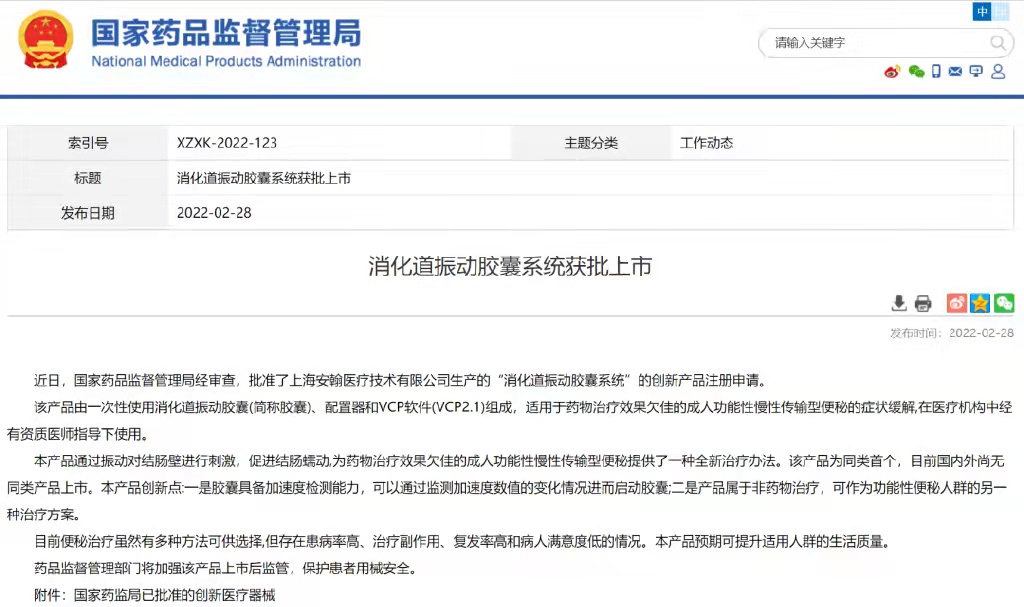1024x607 pixels.
Task: Download the article using the download icon
Action: click(x=899, y=303)
